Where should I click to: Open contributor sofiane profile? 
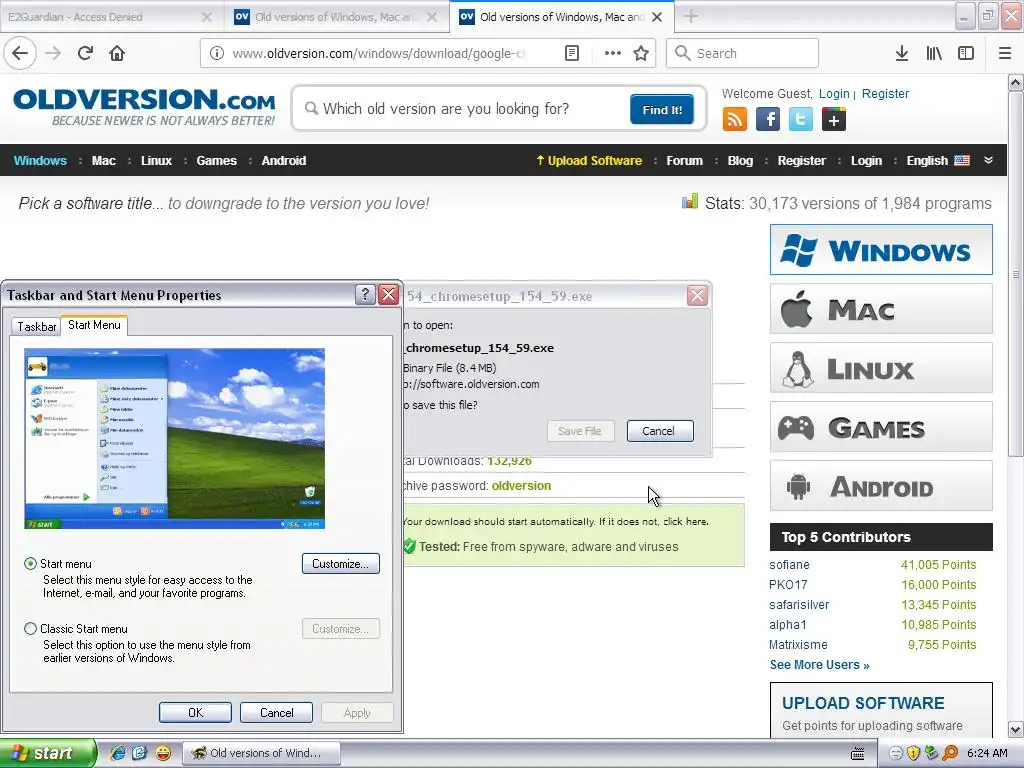coord(789,565)
